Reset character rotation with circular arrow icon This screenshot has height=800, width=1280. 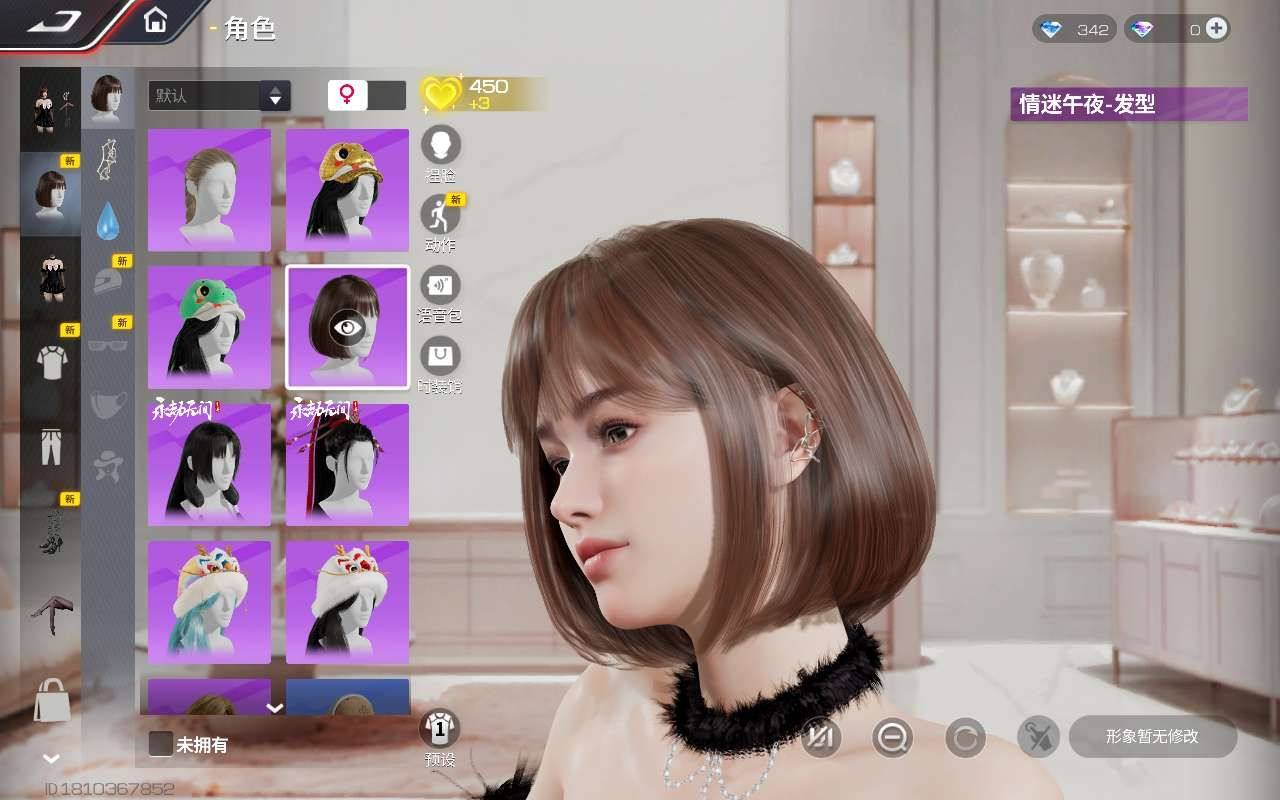(x=965, y=738)
